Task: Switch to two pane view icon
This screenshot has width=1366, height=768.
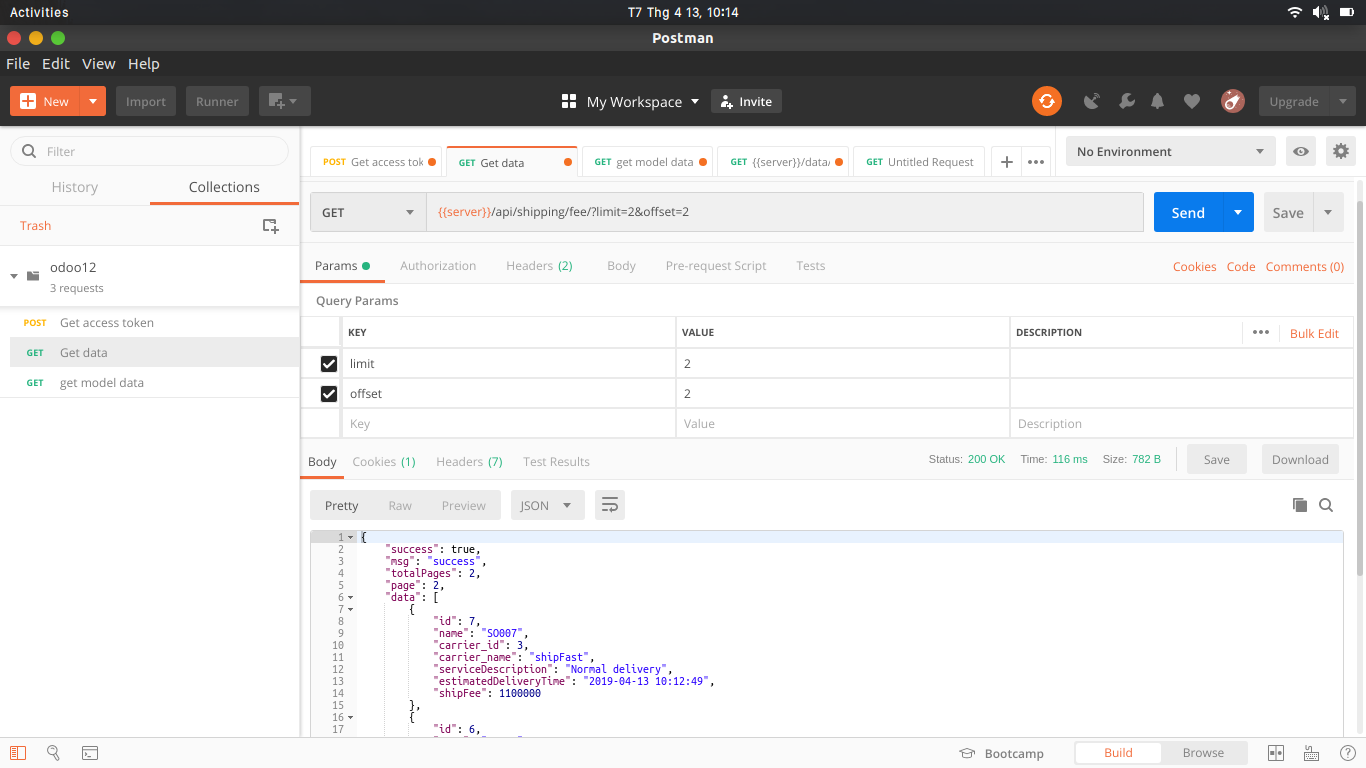Action: (1276, 753)
